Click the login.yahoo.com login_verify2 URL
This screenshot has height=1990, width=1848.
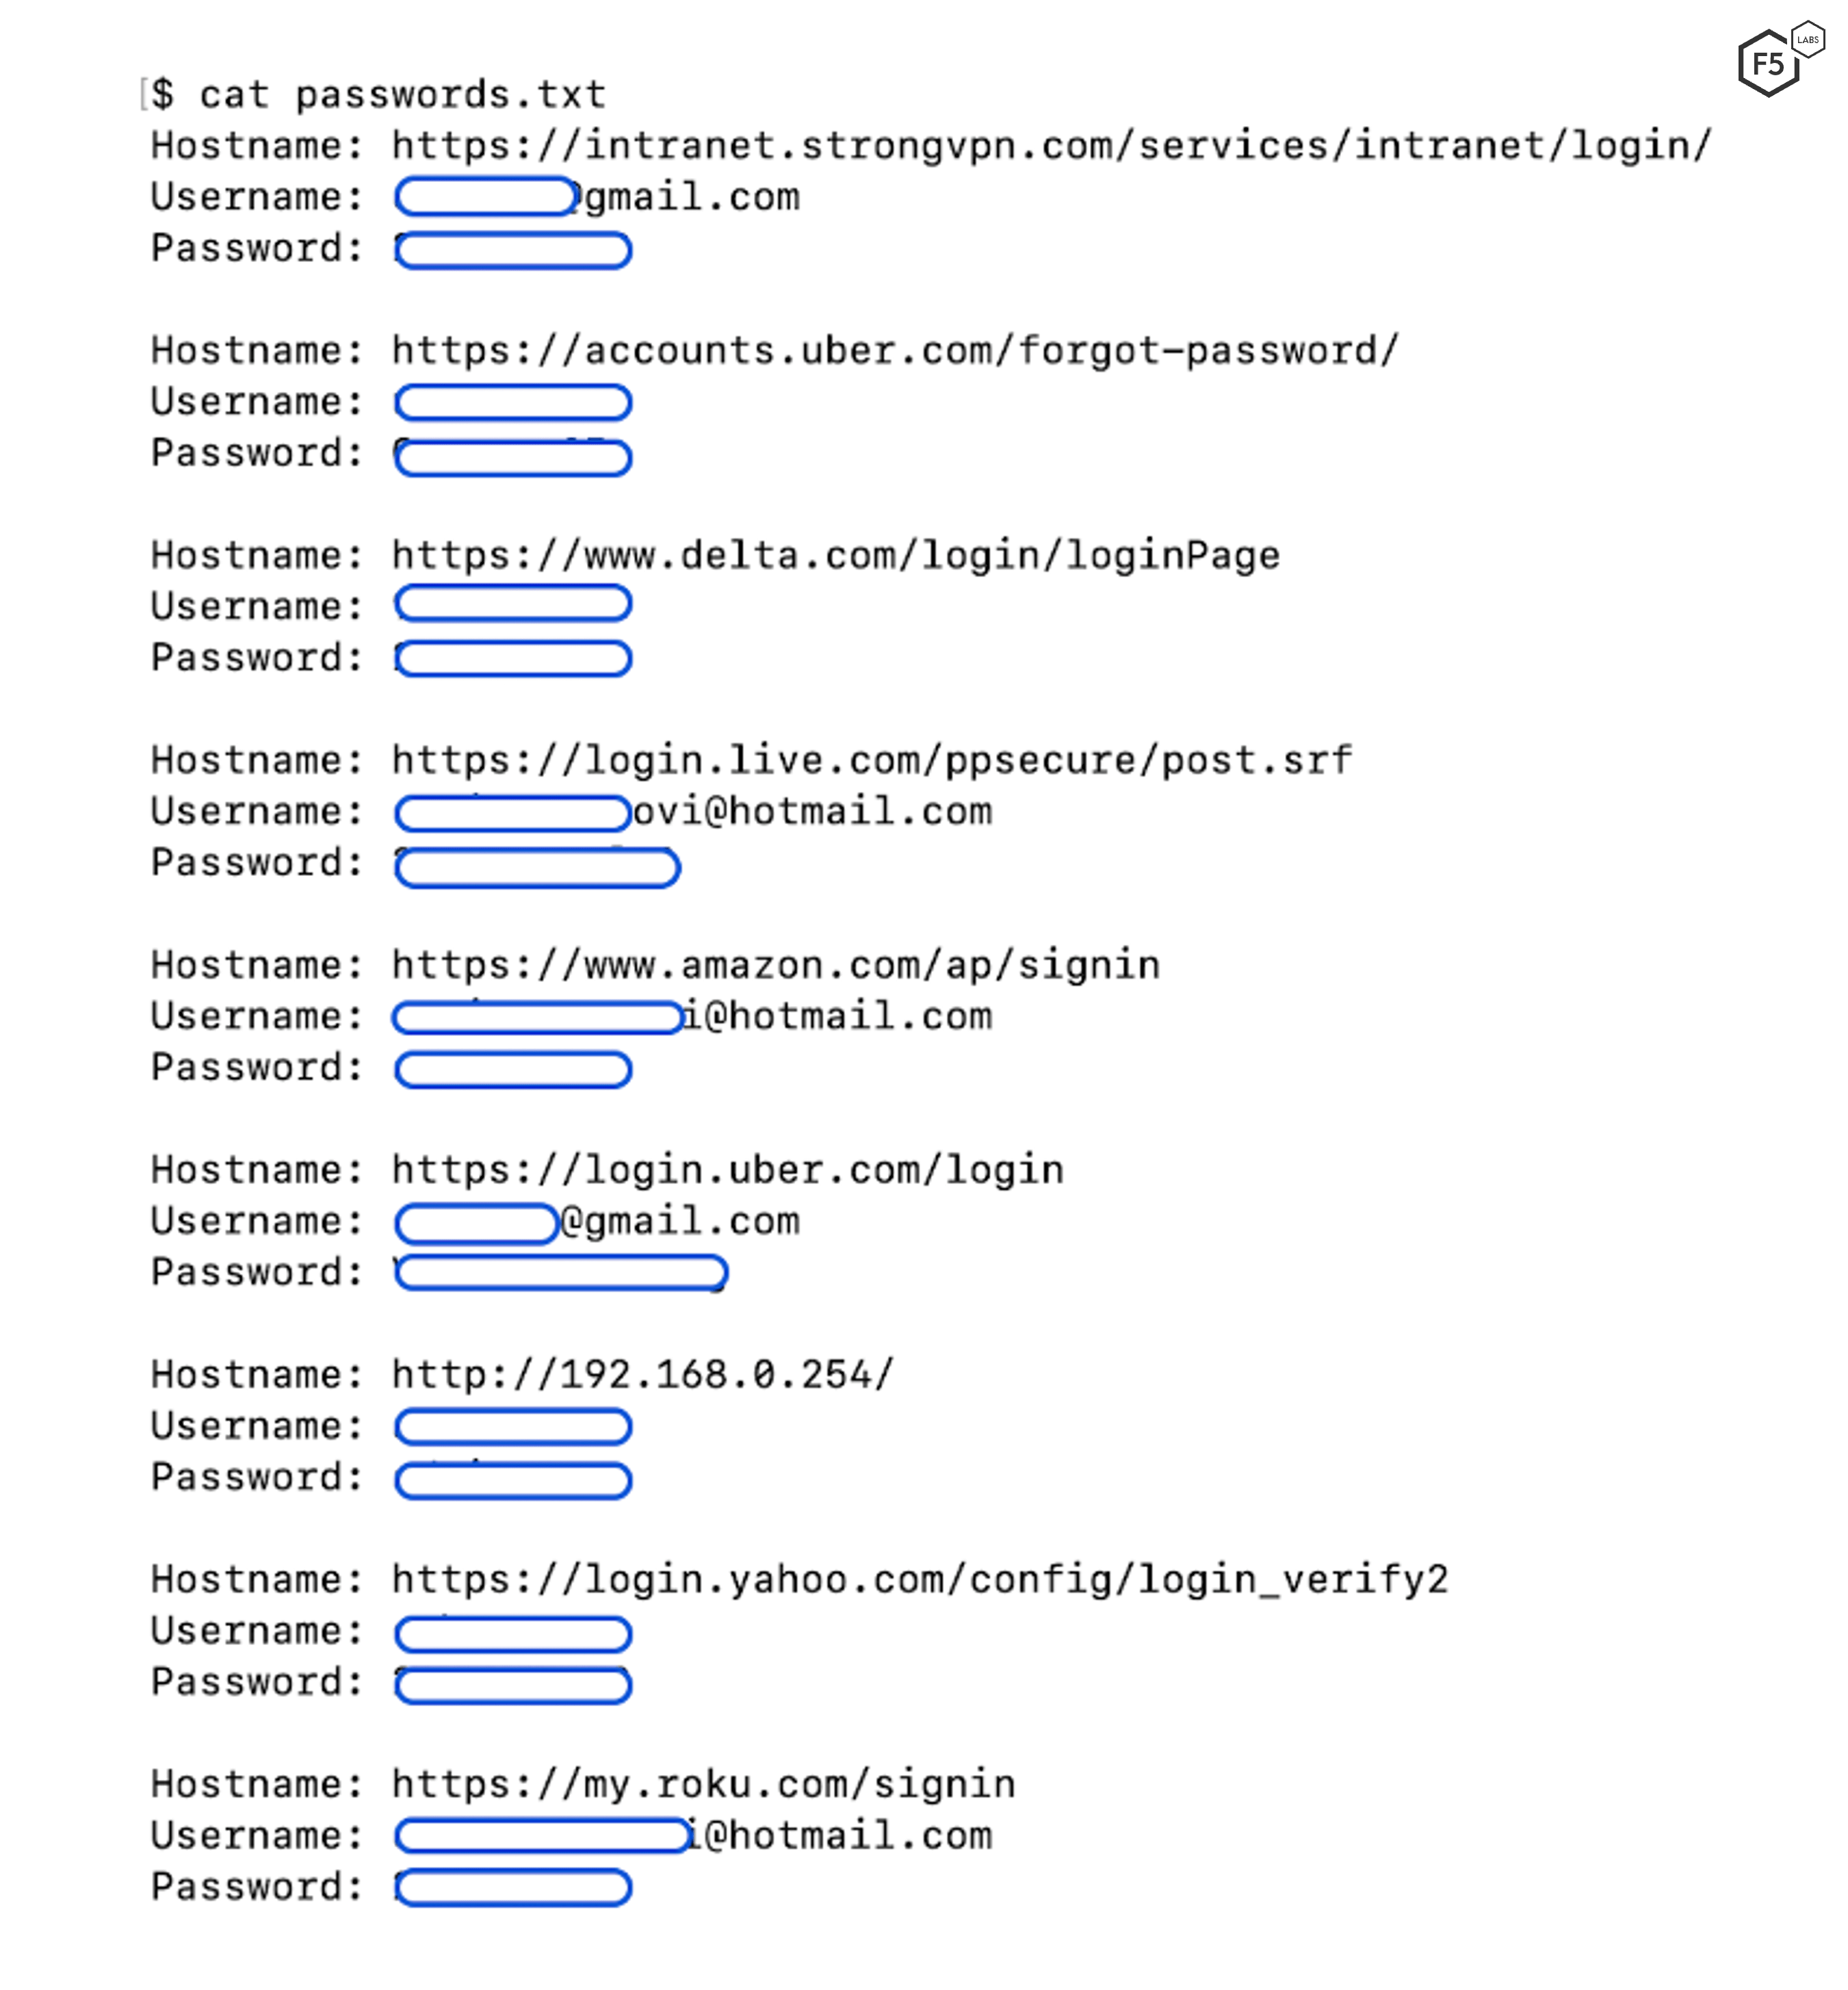[x=919, y=1581]
